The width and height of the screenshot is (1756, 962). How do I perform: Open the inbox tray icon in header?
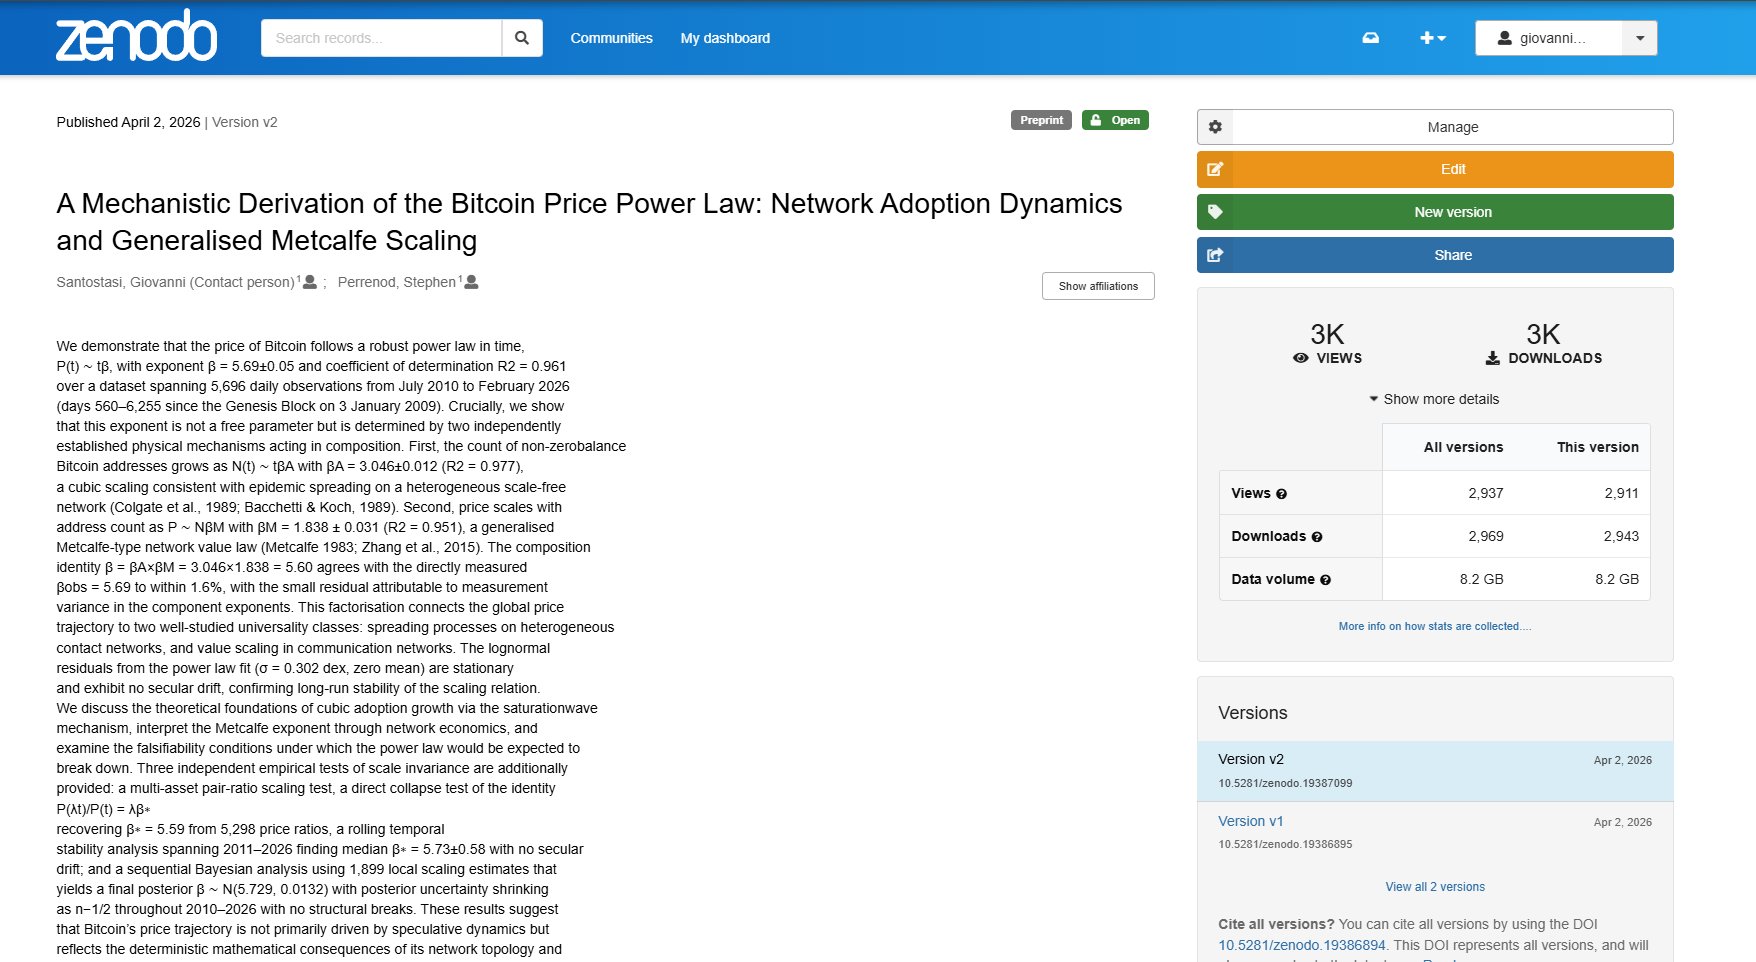pyautogui.click(x=1371, y=38)
